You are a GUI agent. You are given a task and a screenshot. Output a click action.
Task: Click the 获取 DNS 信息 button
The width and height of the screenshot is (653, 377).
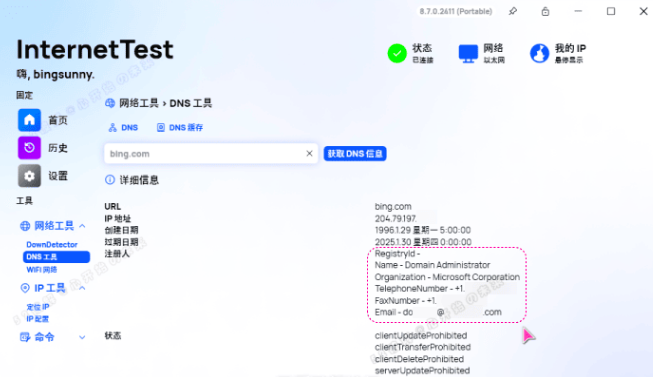[355, 154]
